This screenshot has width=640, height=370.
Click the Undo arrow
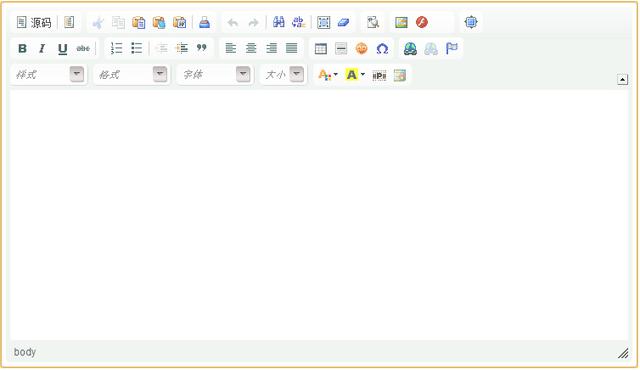pyautogui.click(x=233, y=22)
